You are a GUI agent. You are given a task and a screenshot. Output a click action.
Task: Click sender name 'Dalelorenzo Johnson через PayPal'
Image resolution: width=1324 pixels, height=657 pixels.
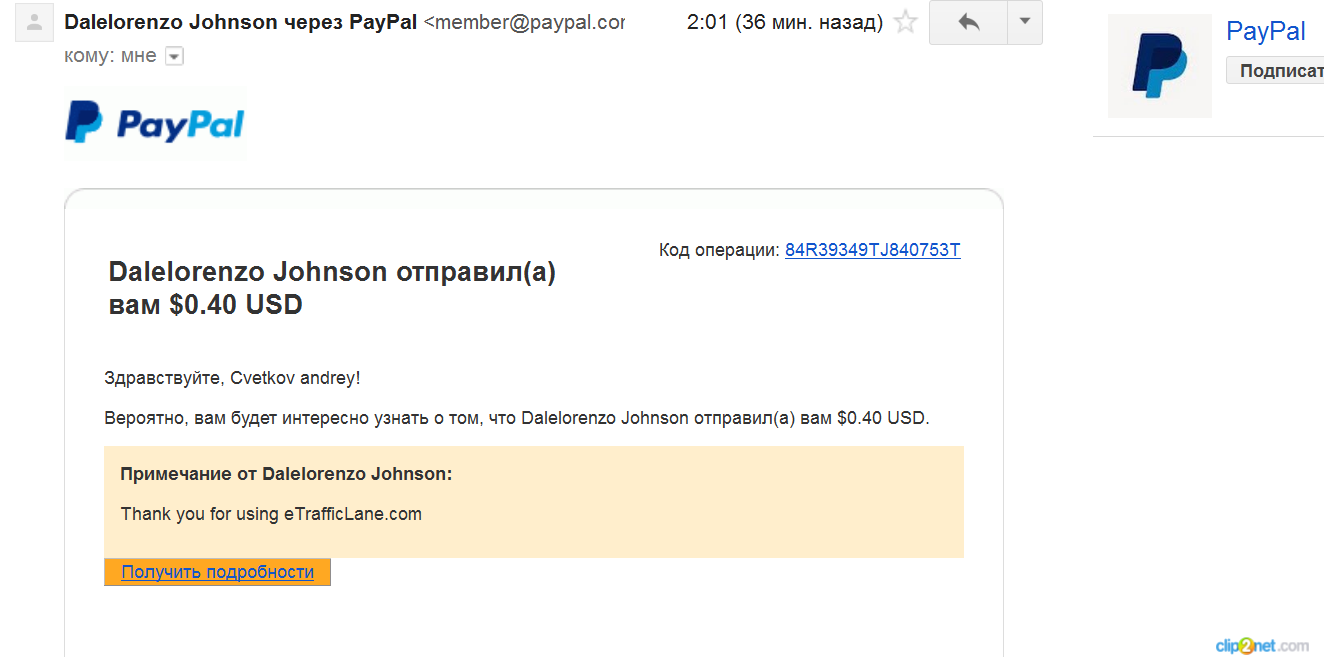(x=240, y=22)
